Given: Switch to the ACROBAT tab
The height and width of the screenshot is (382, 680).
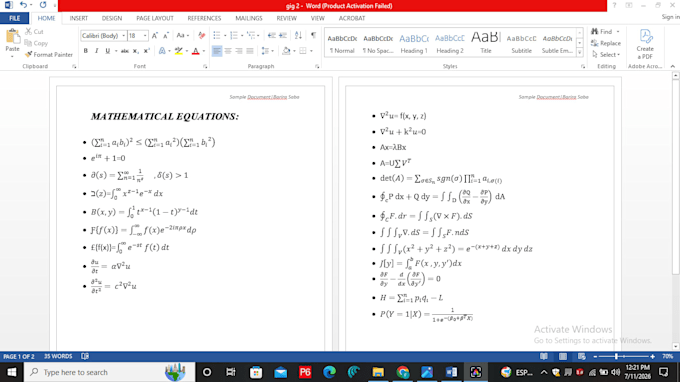Looking at the screenshot, I should 352,18.
